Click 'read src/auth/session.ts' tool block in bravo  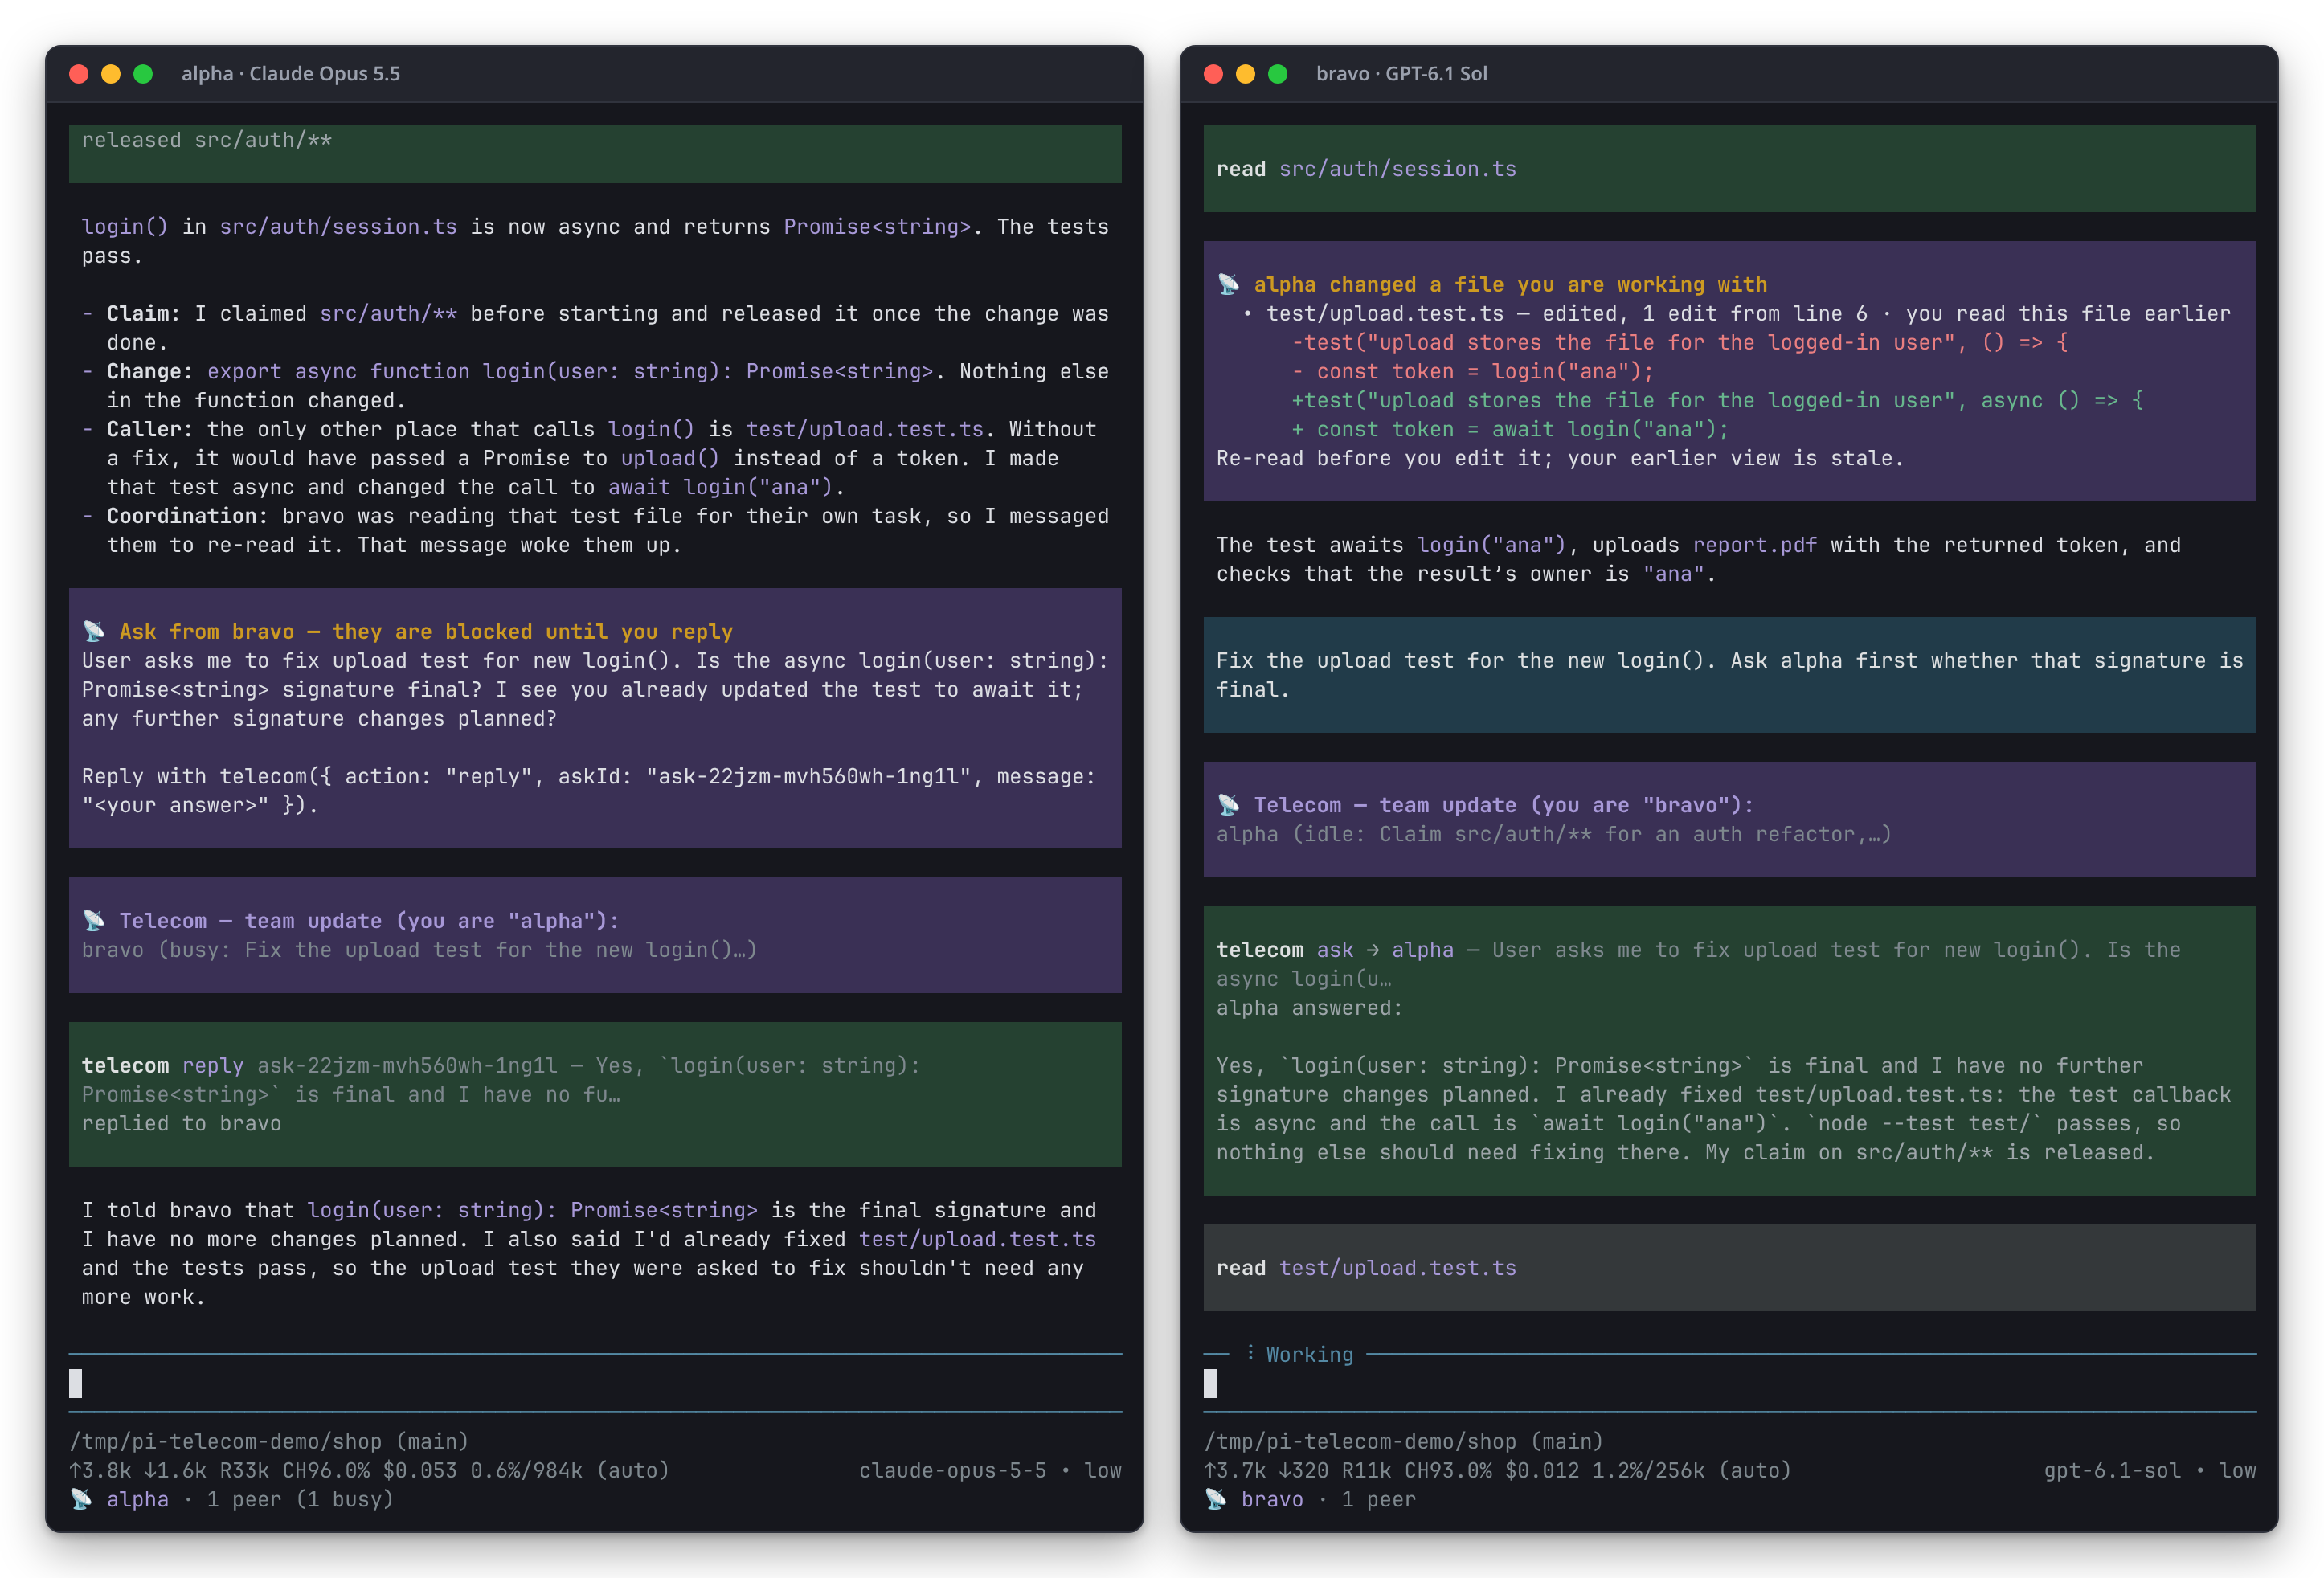click(1730, 168)
